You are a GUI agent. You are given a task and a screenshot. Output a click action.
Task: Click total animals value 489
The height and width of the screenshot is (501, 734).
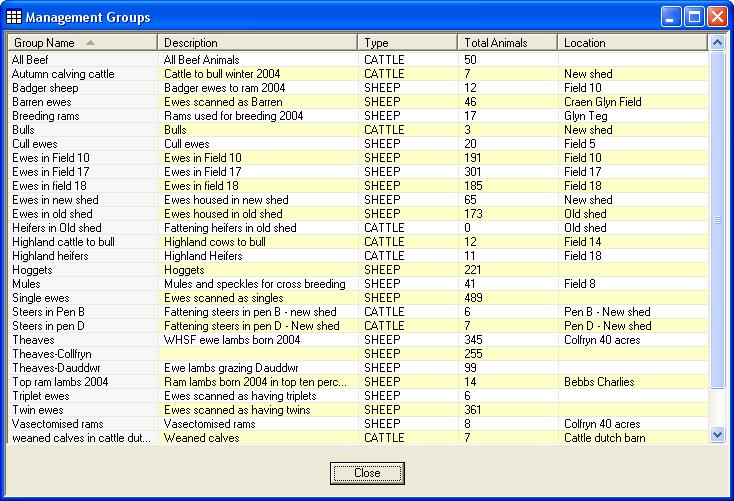point(473,298)
